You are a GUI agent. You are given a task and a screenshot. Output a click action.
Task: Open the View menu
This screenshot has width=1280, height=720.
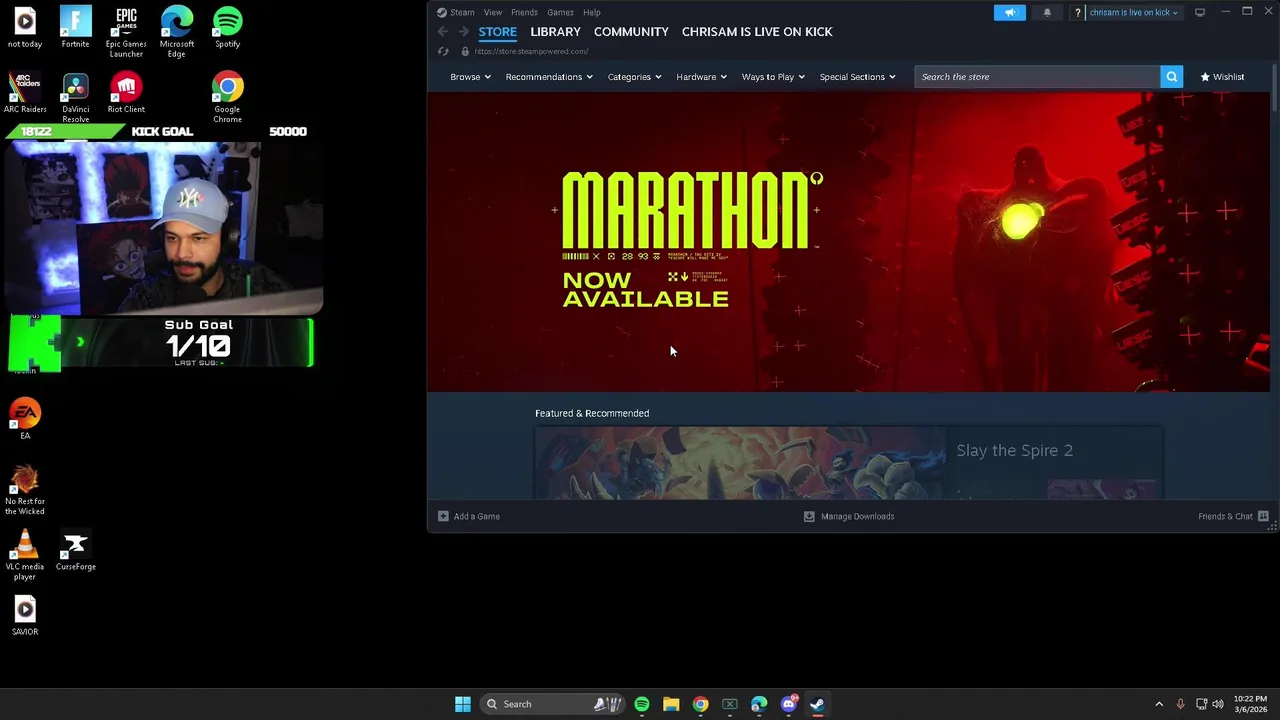tap(493, 12)
